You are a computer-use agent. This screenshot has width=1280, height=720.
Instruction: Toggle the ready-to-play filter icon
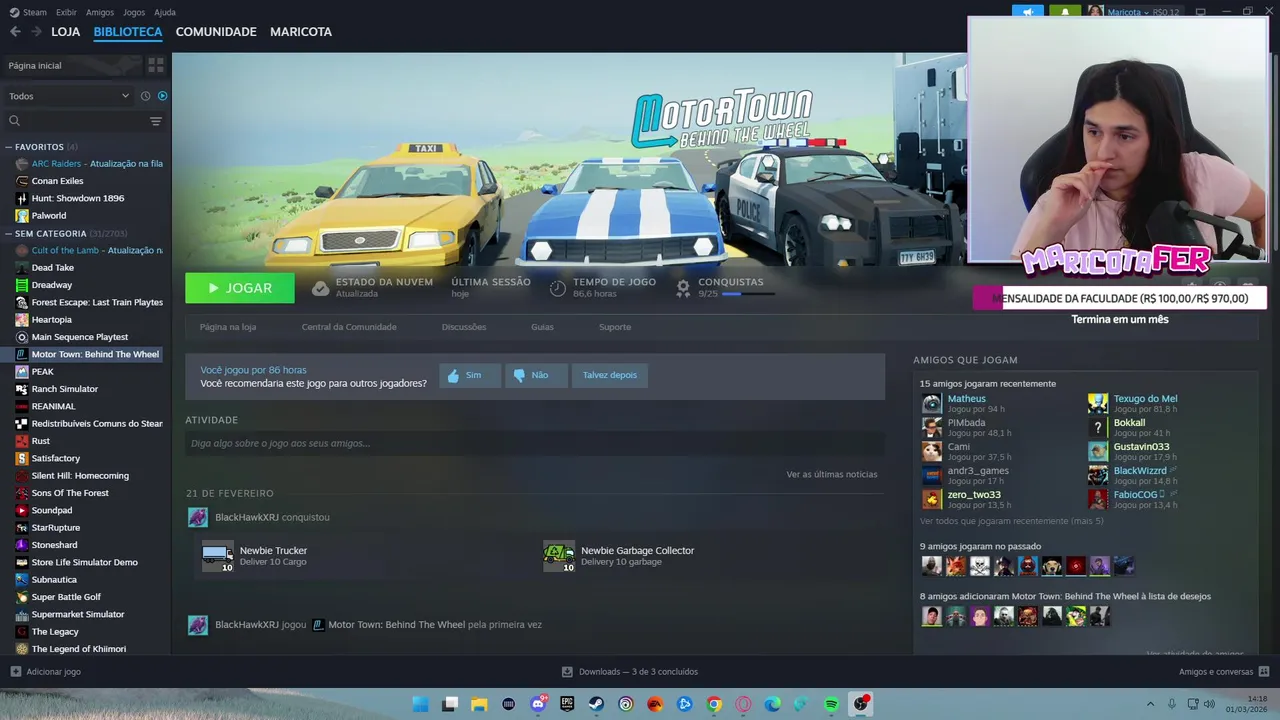coord(162,96)
